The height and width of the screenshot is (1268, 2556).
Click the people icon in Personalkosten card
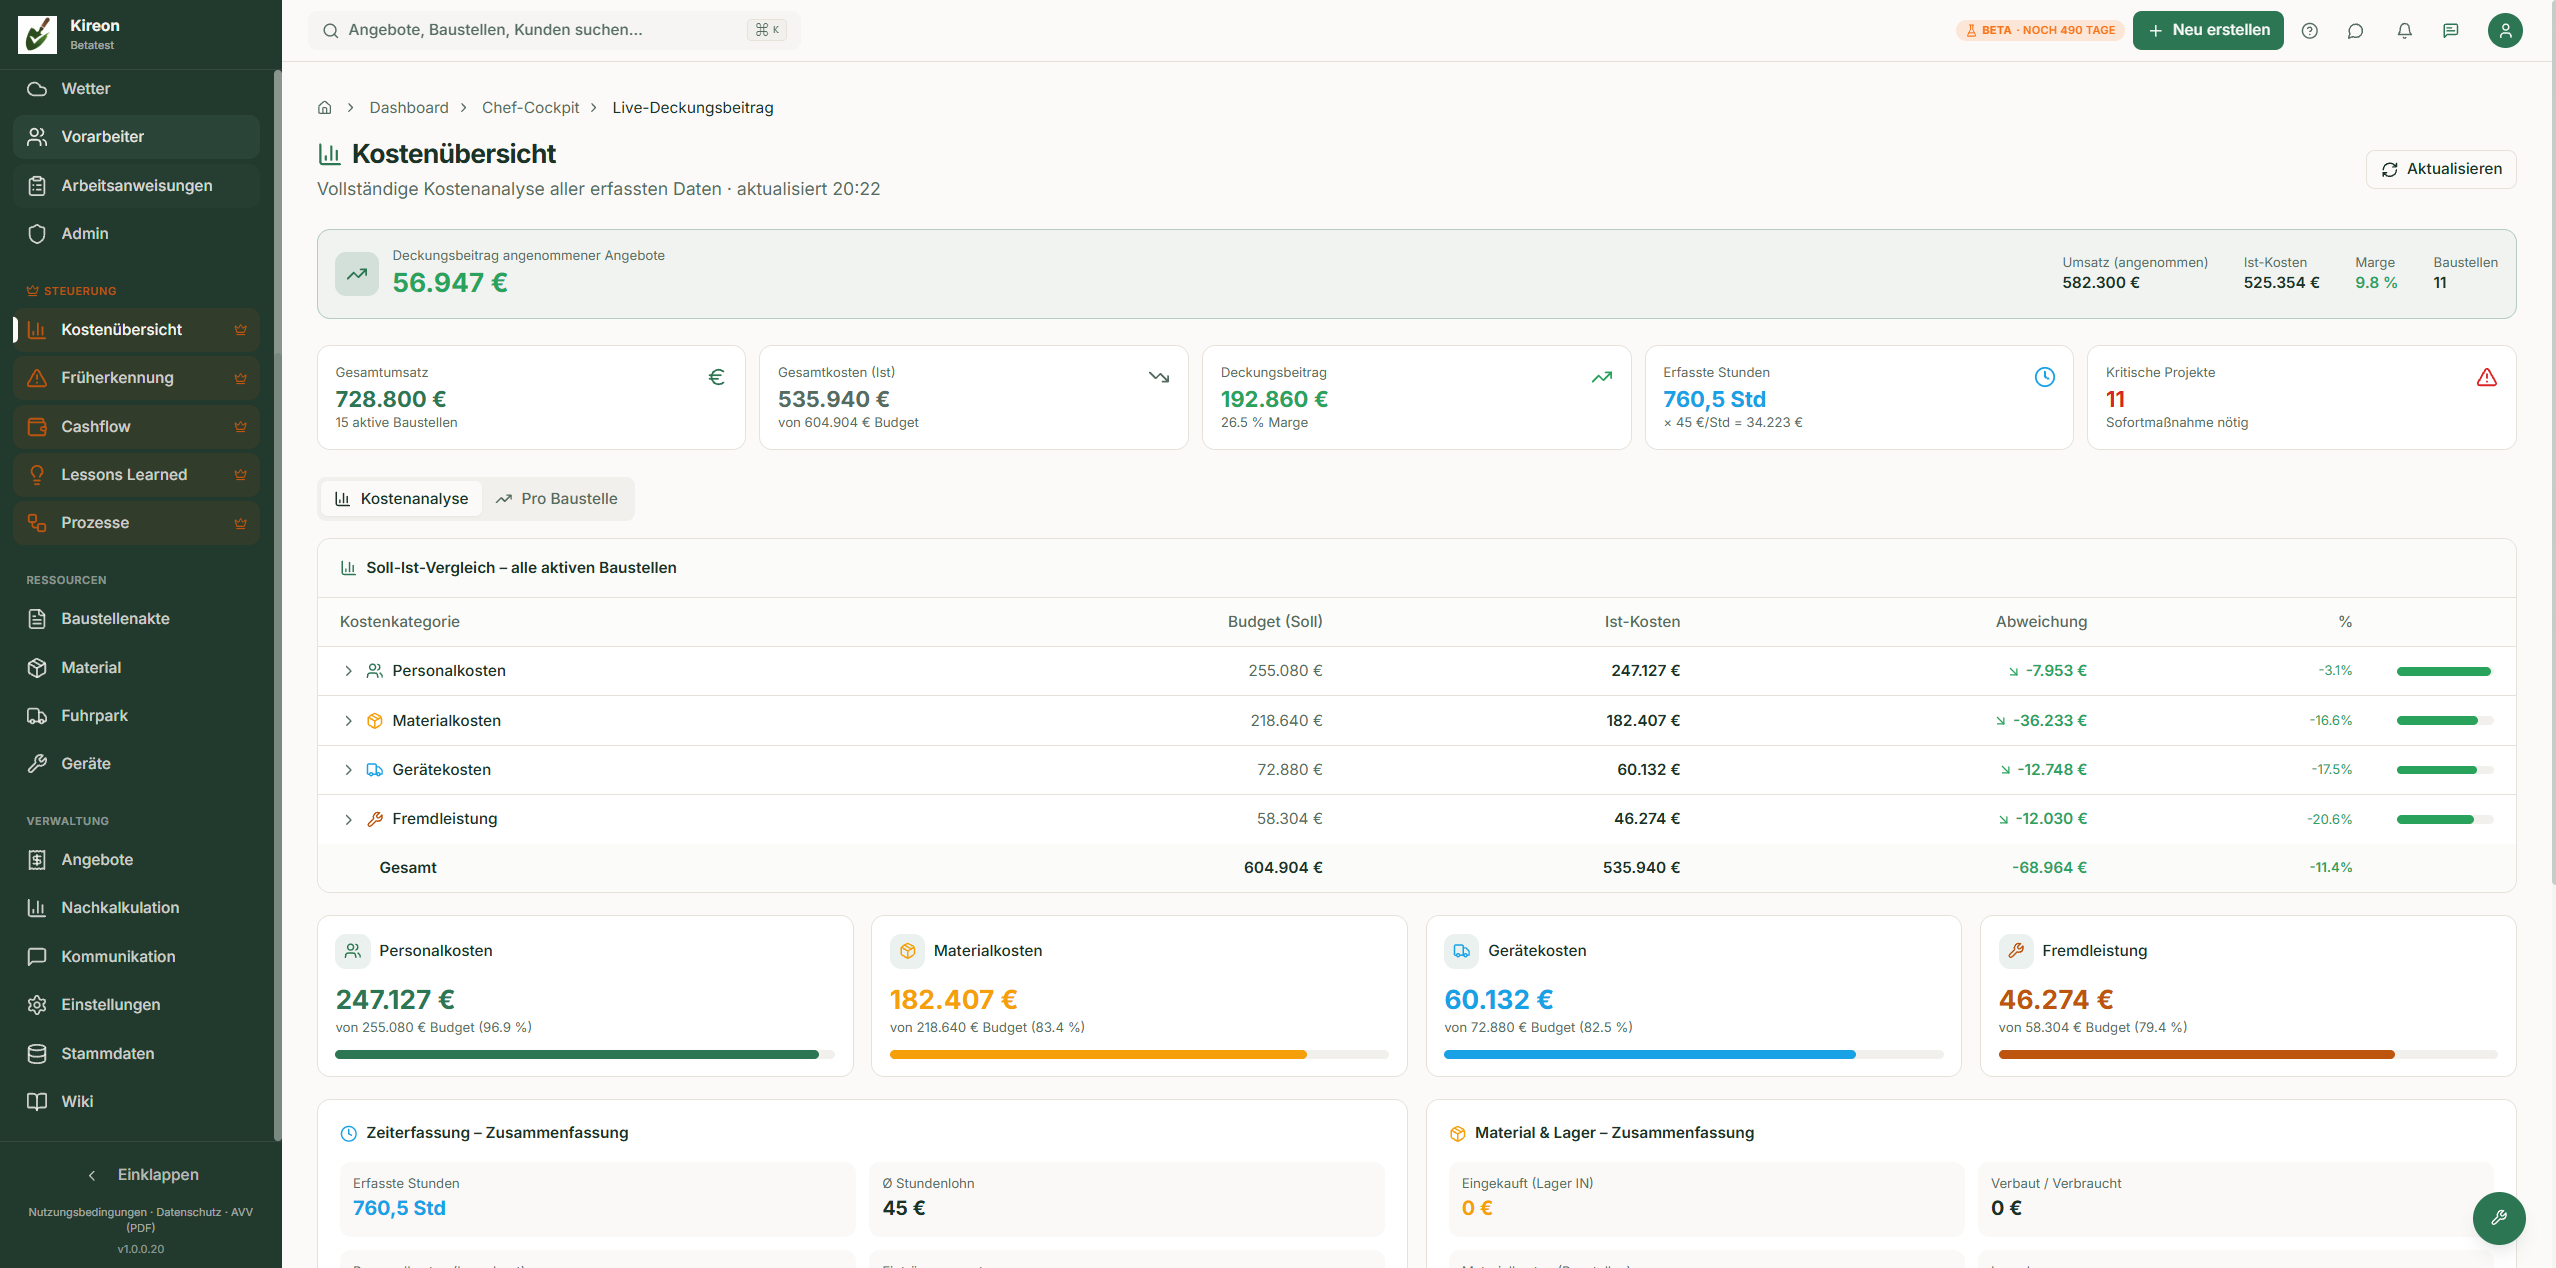pos(353,951)
